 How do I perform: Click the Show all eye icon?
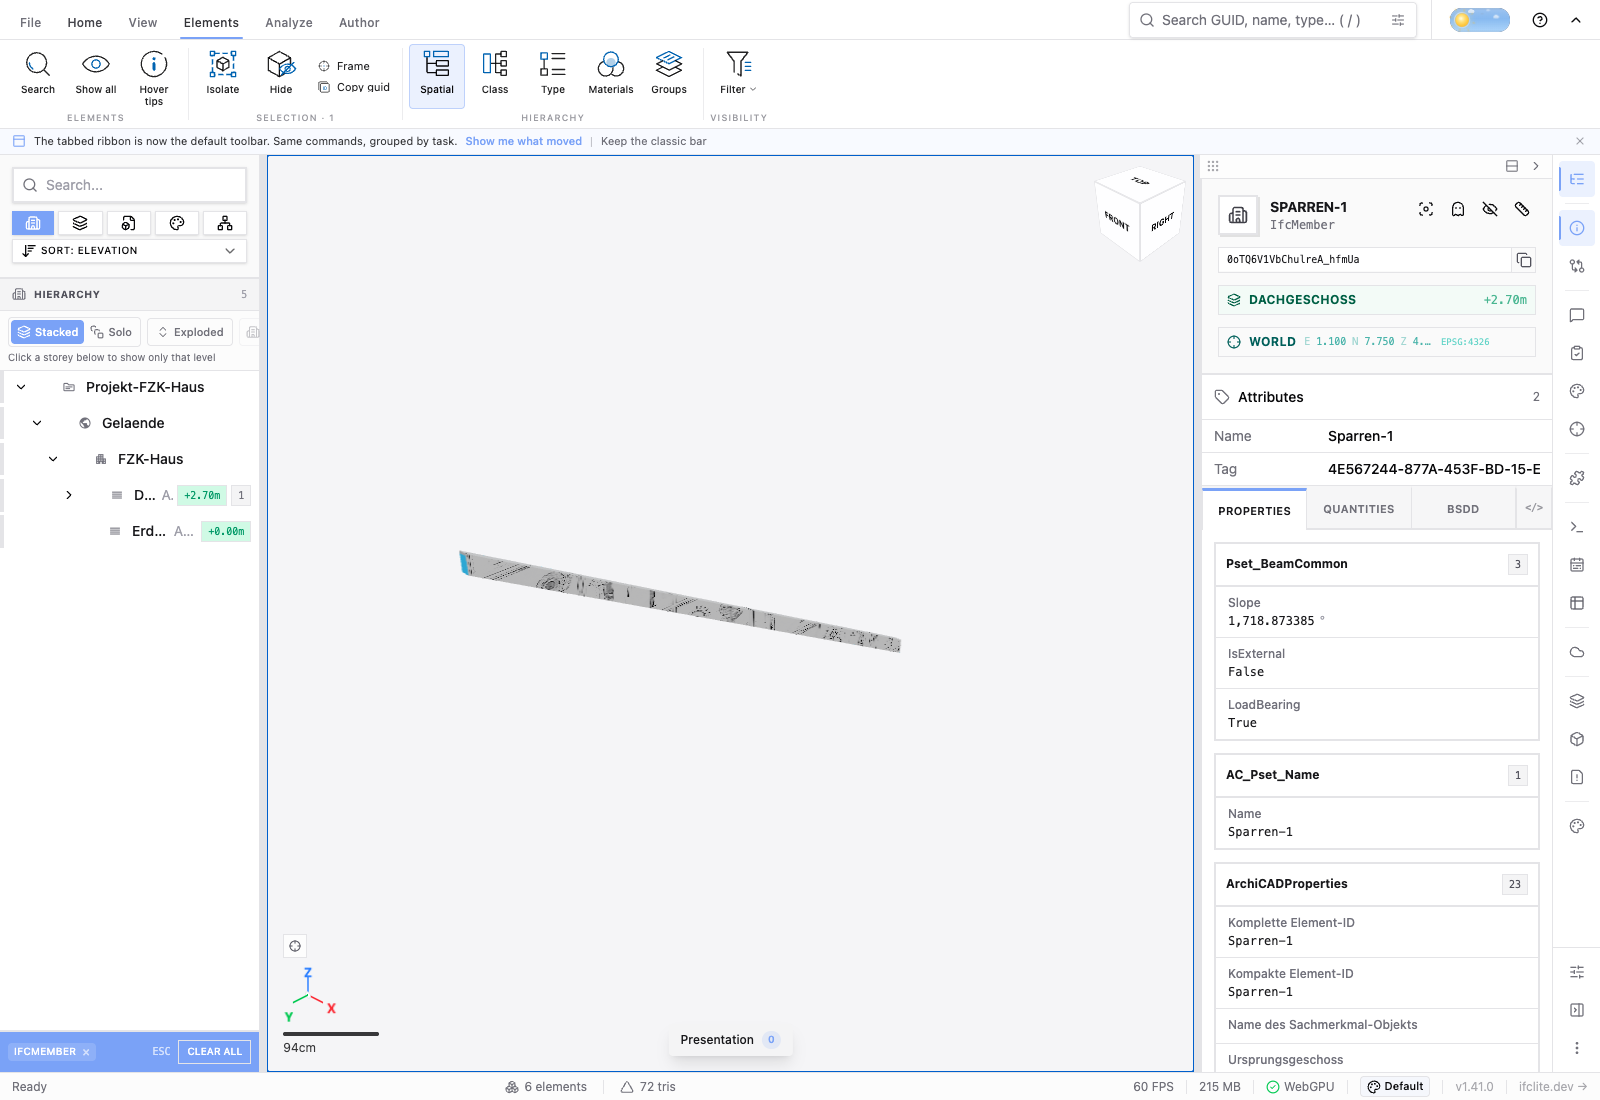click(96, 65)
